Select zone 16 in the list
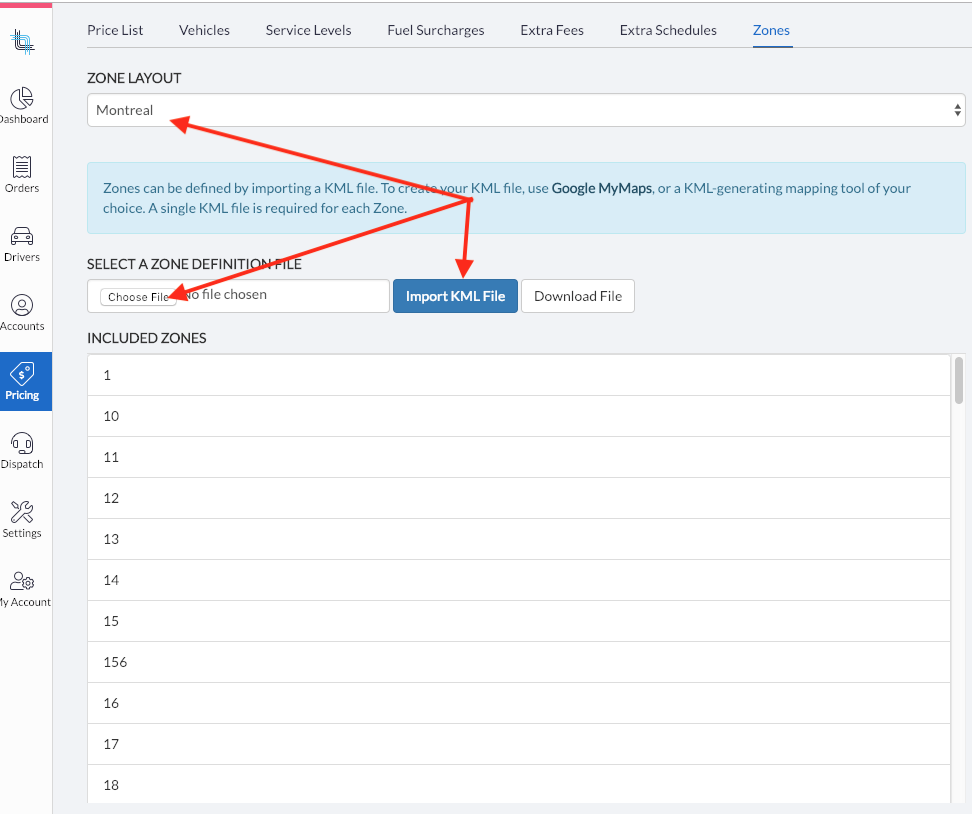 (x=519, y=703)
